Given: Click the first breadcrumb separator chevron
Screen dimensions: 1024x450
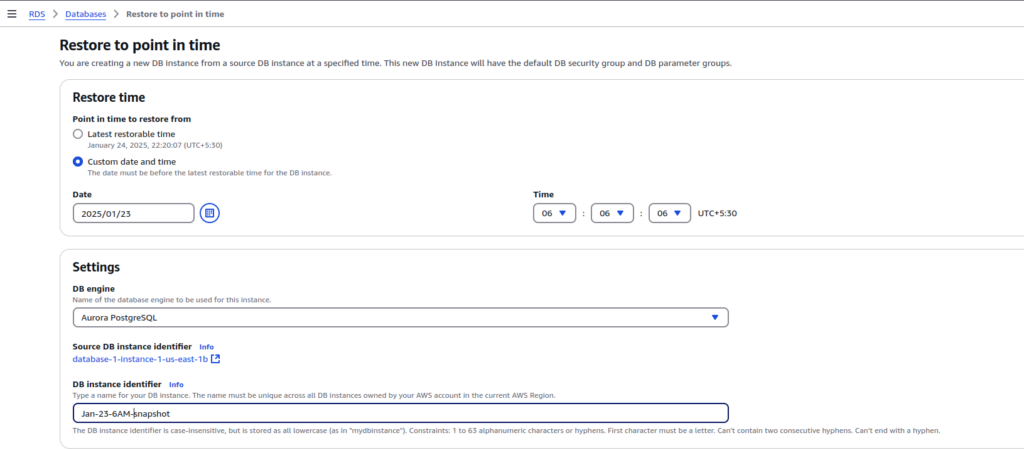Looking at the screenshot, I should tap(54, 13).
